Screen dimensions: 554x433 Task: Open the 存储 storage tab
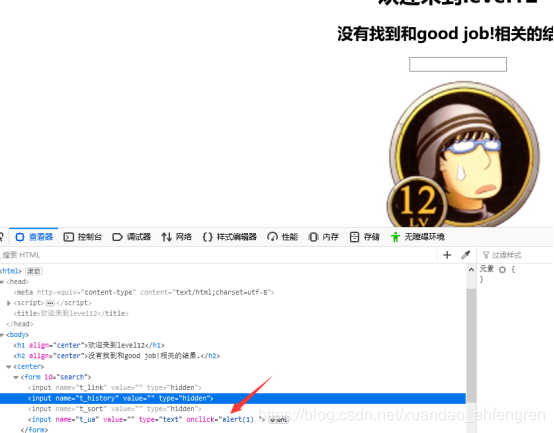[365, 237]
